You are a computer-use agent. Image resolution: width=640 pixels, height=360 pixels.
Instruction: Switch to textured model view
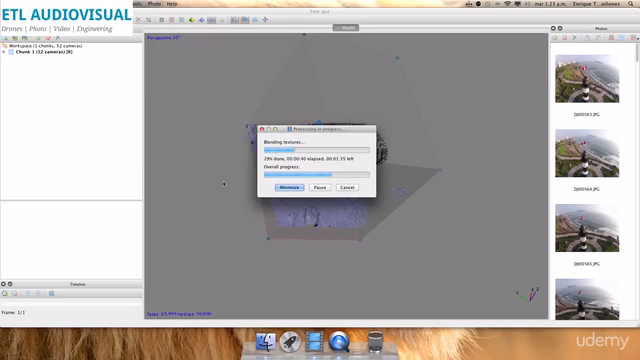click(x=222, y=20)
